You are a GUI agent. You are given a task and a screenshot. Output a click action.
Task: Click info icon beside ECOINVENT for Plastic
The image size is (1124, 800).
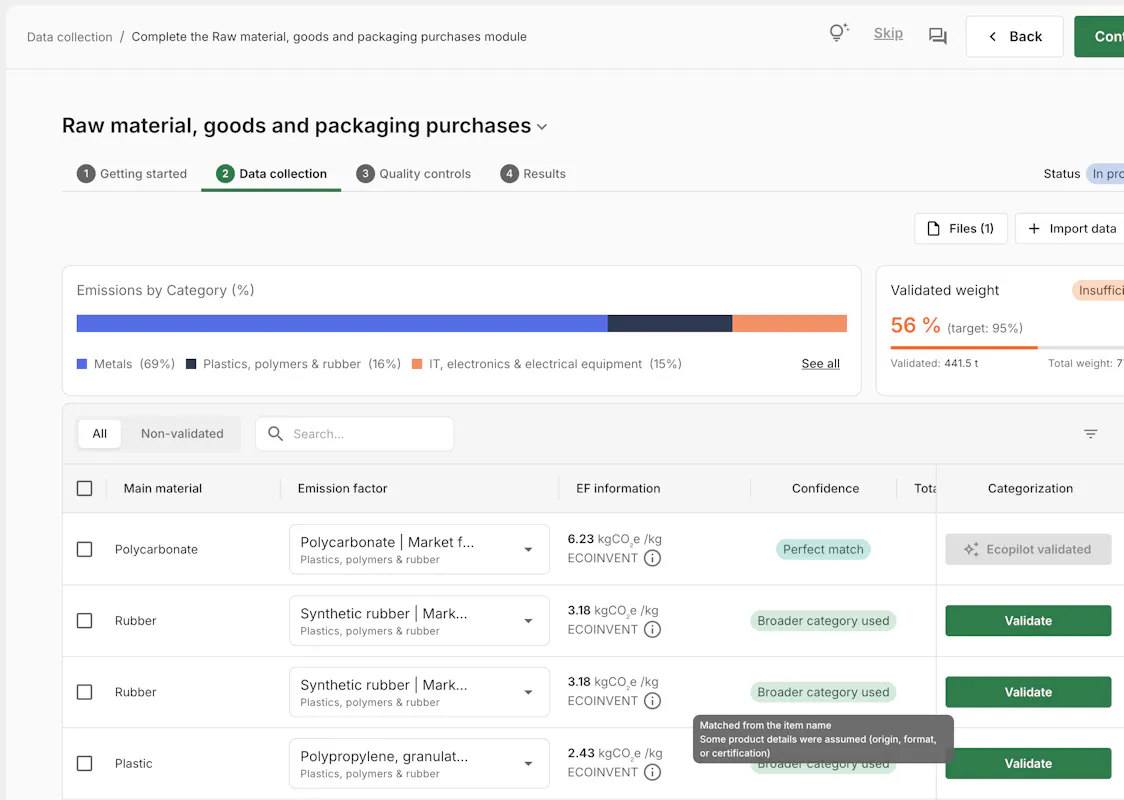[x=652, y=772]
